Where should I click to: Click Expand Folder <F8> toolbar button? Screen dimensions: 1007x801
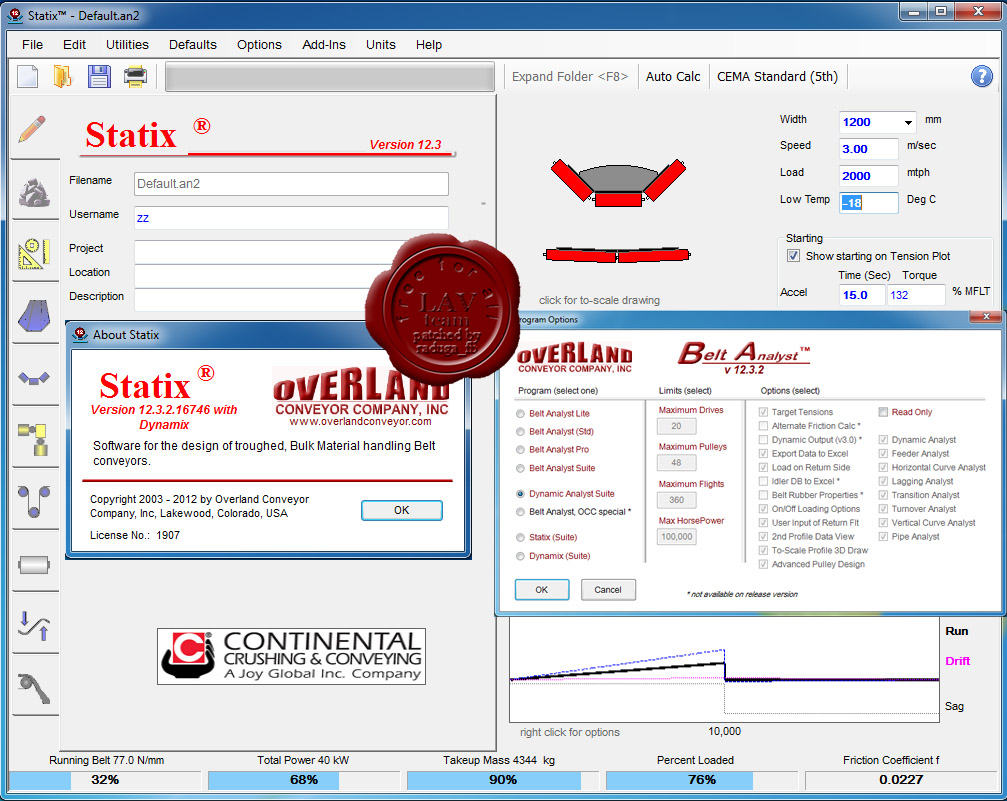[570, 76]
